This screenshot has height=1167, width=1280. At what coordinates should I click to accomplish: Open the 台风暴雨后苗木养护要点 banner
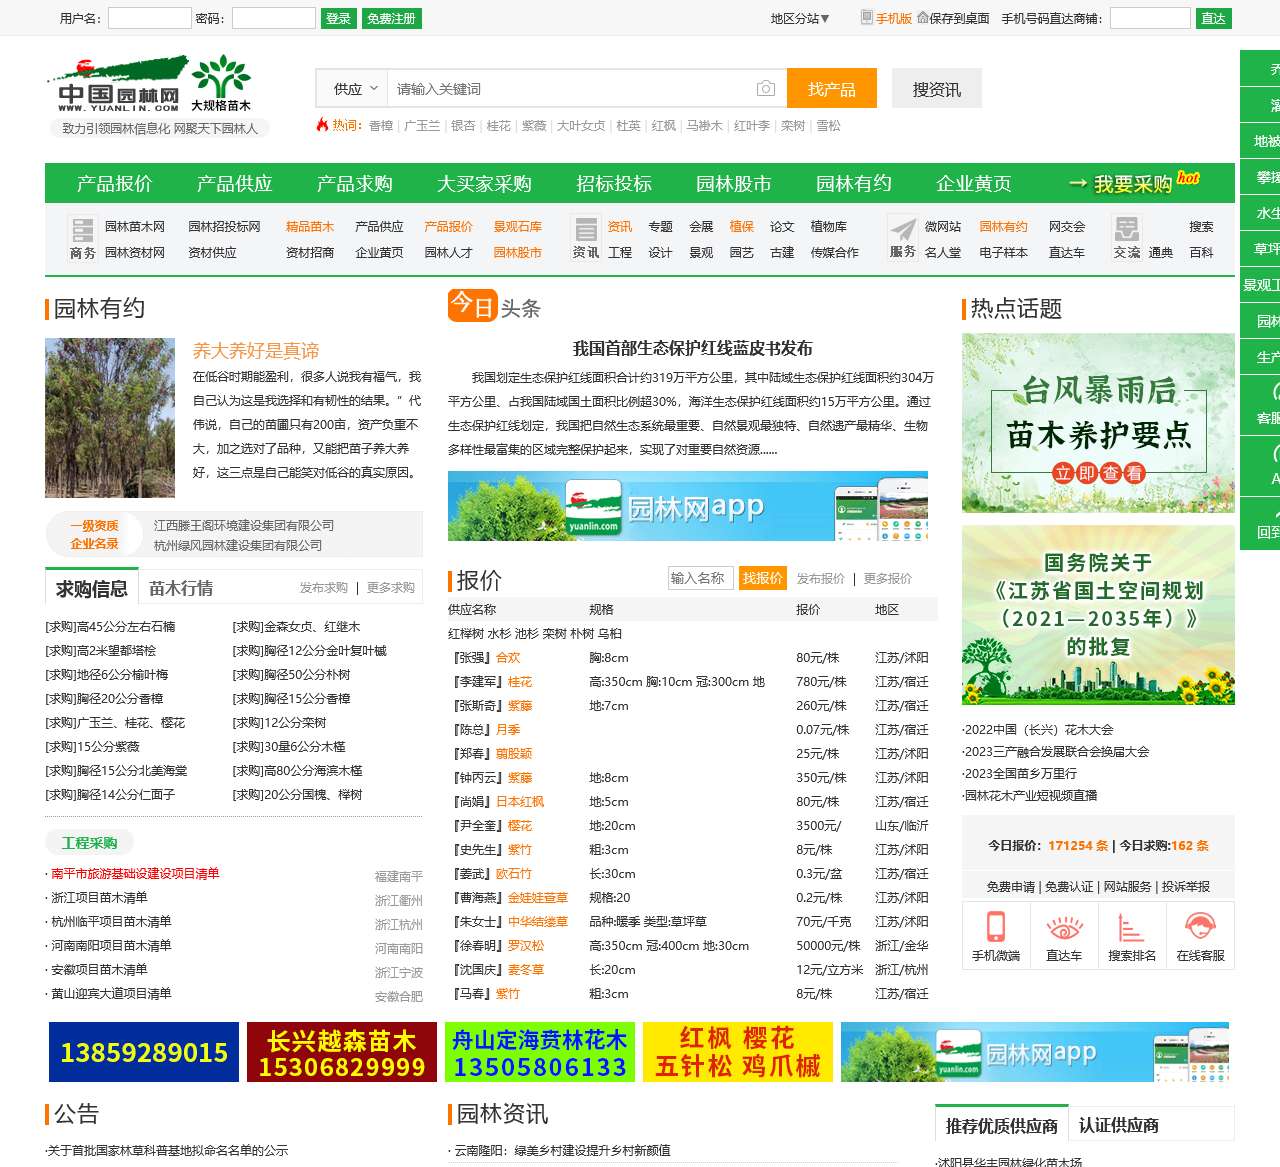pos(1098,423)
